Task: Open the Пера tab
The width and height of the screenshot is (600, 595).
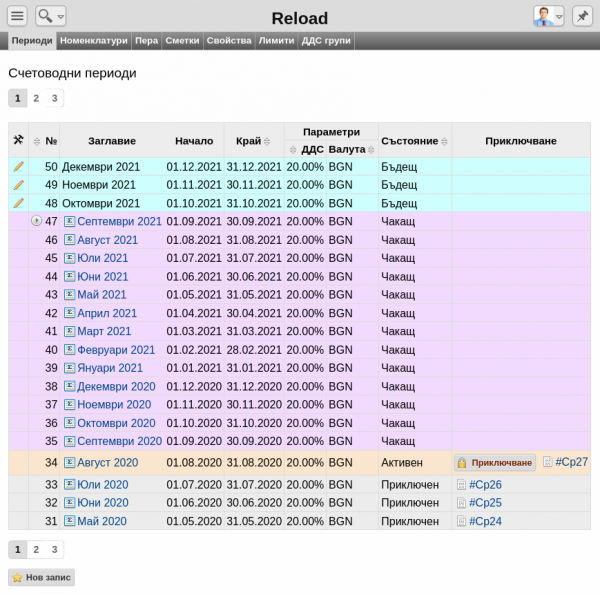Action: [x=147, y=41]
